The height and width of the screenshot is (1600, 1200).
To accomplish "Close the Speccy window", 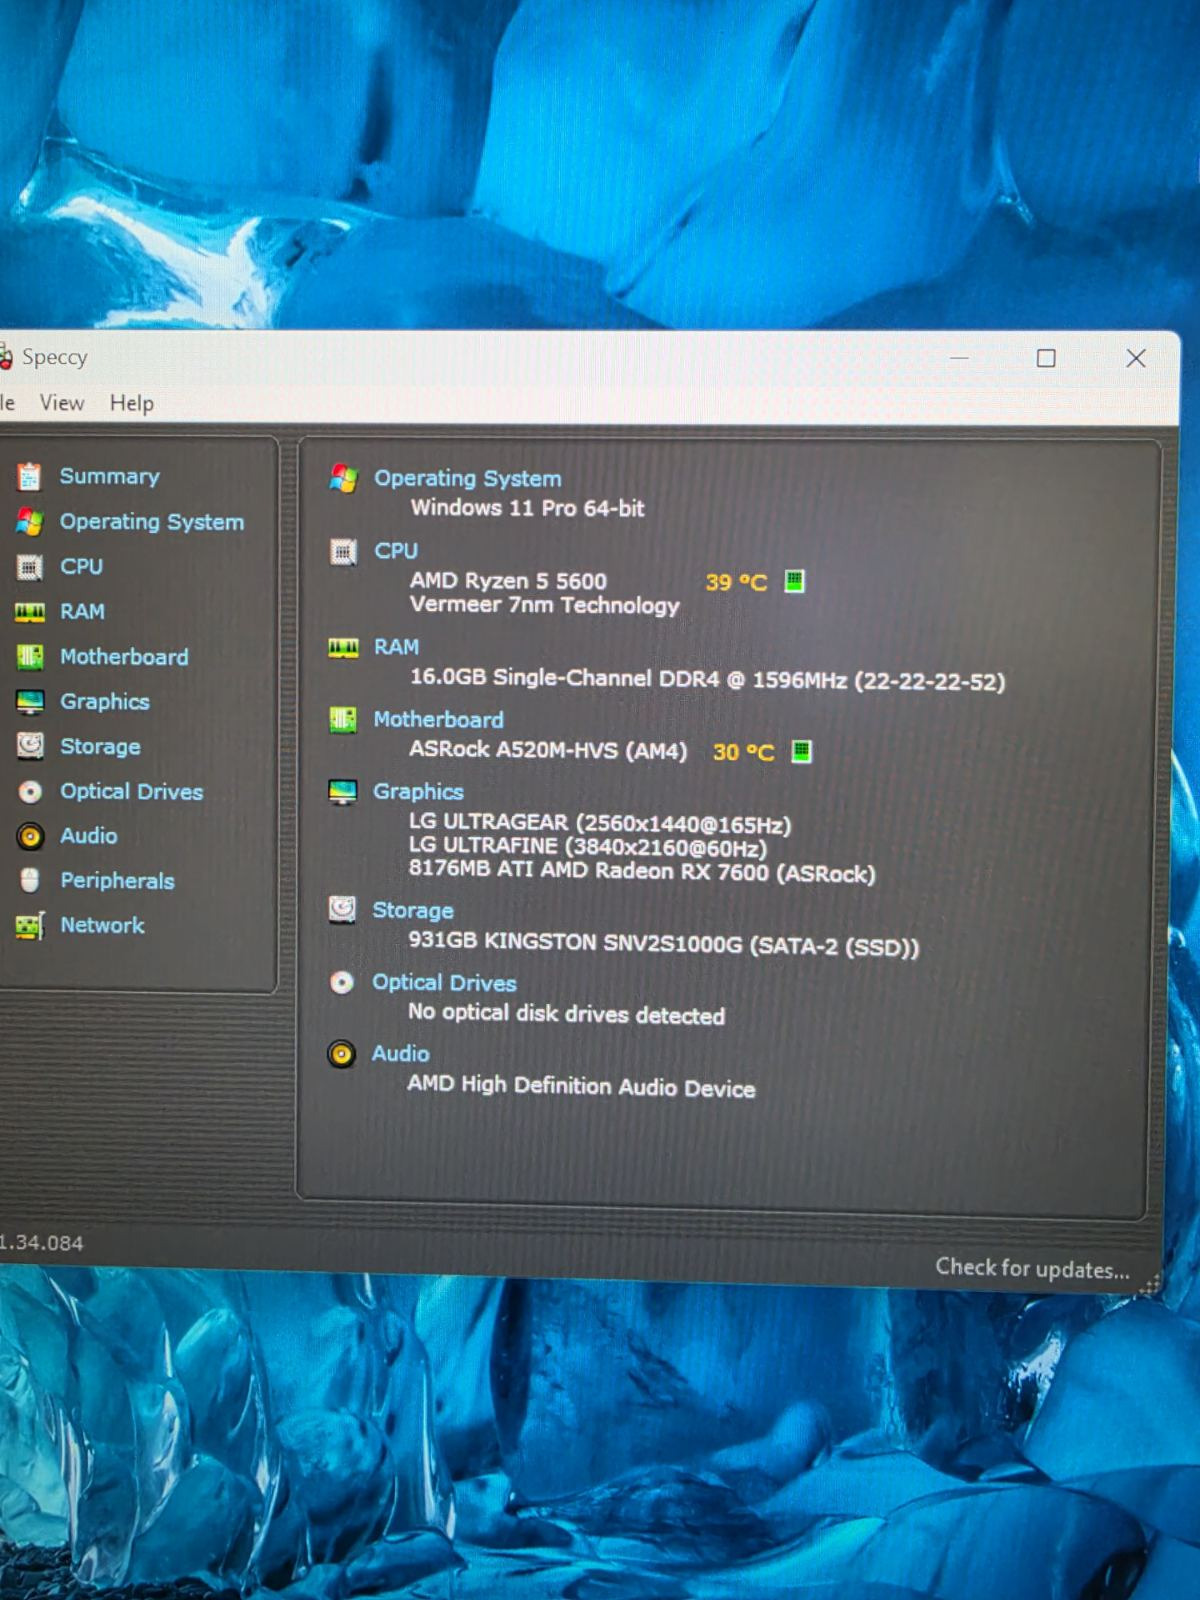I will click(1136, 358).
